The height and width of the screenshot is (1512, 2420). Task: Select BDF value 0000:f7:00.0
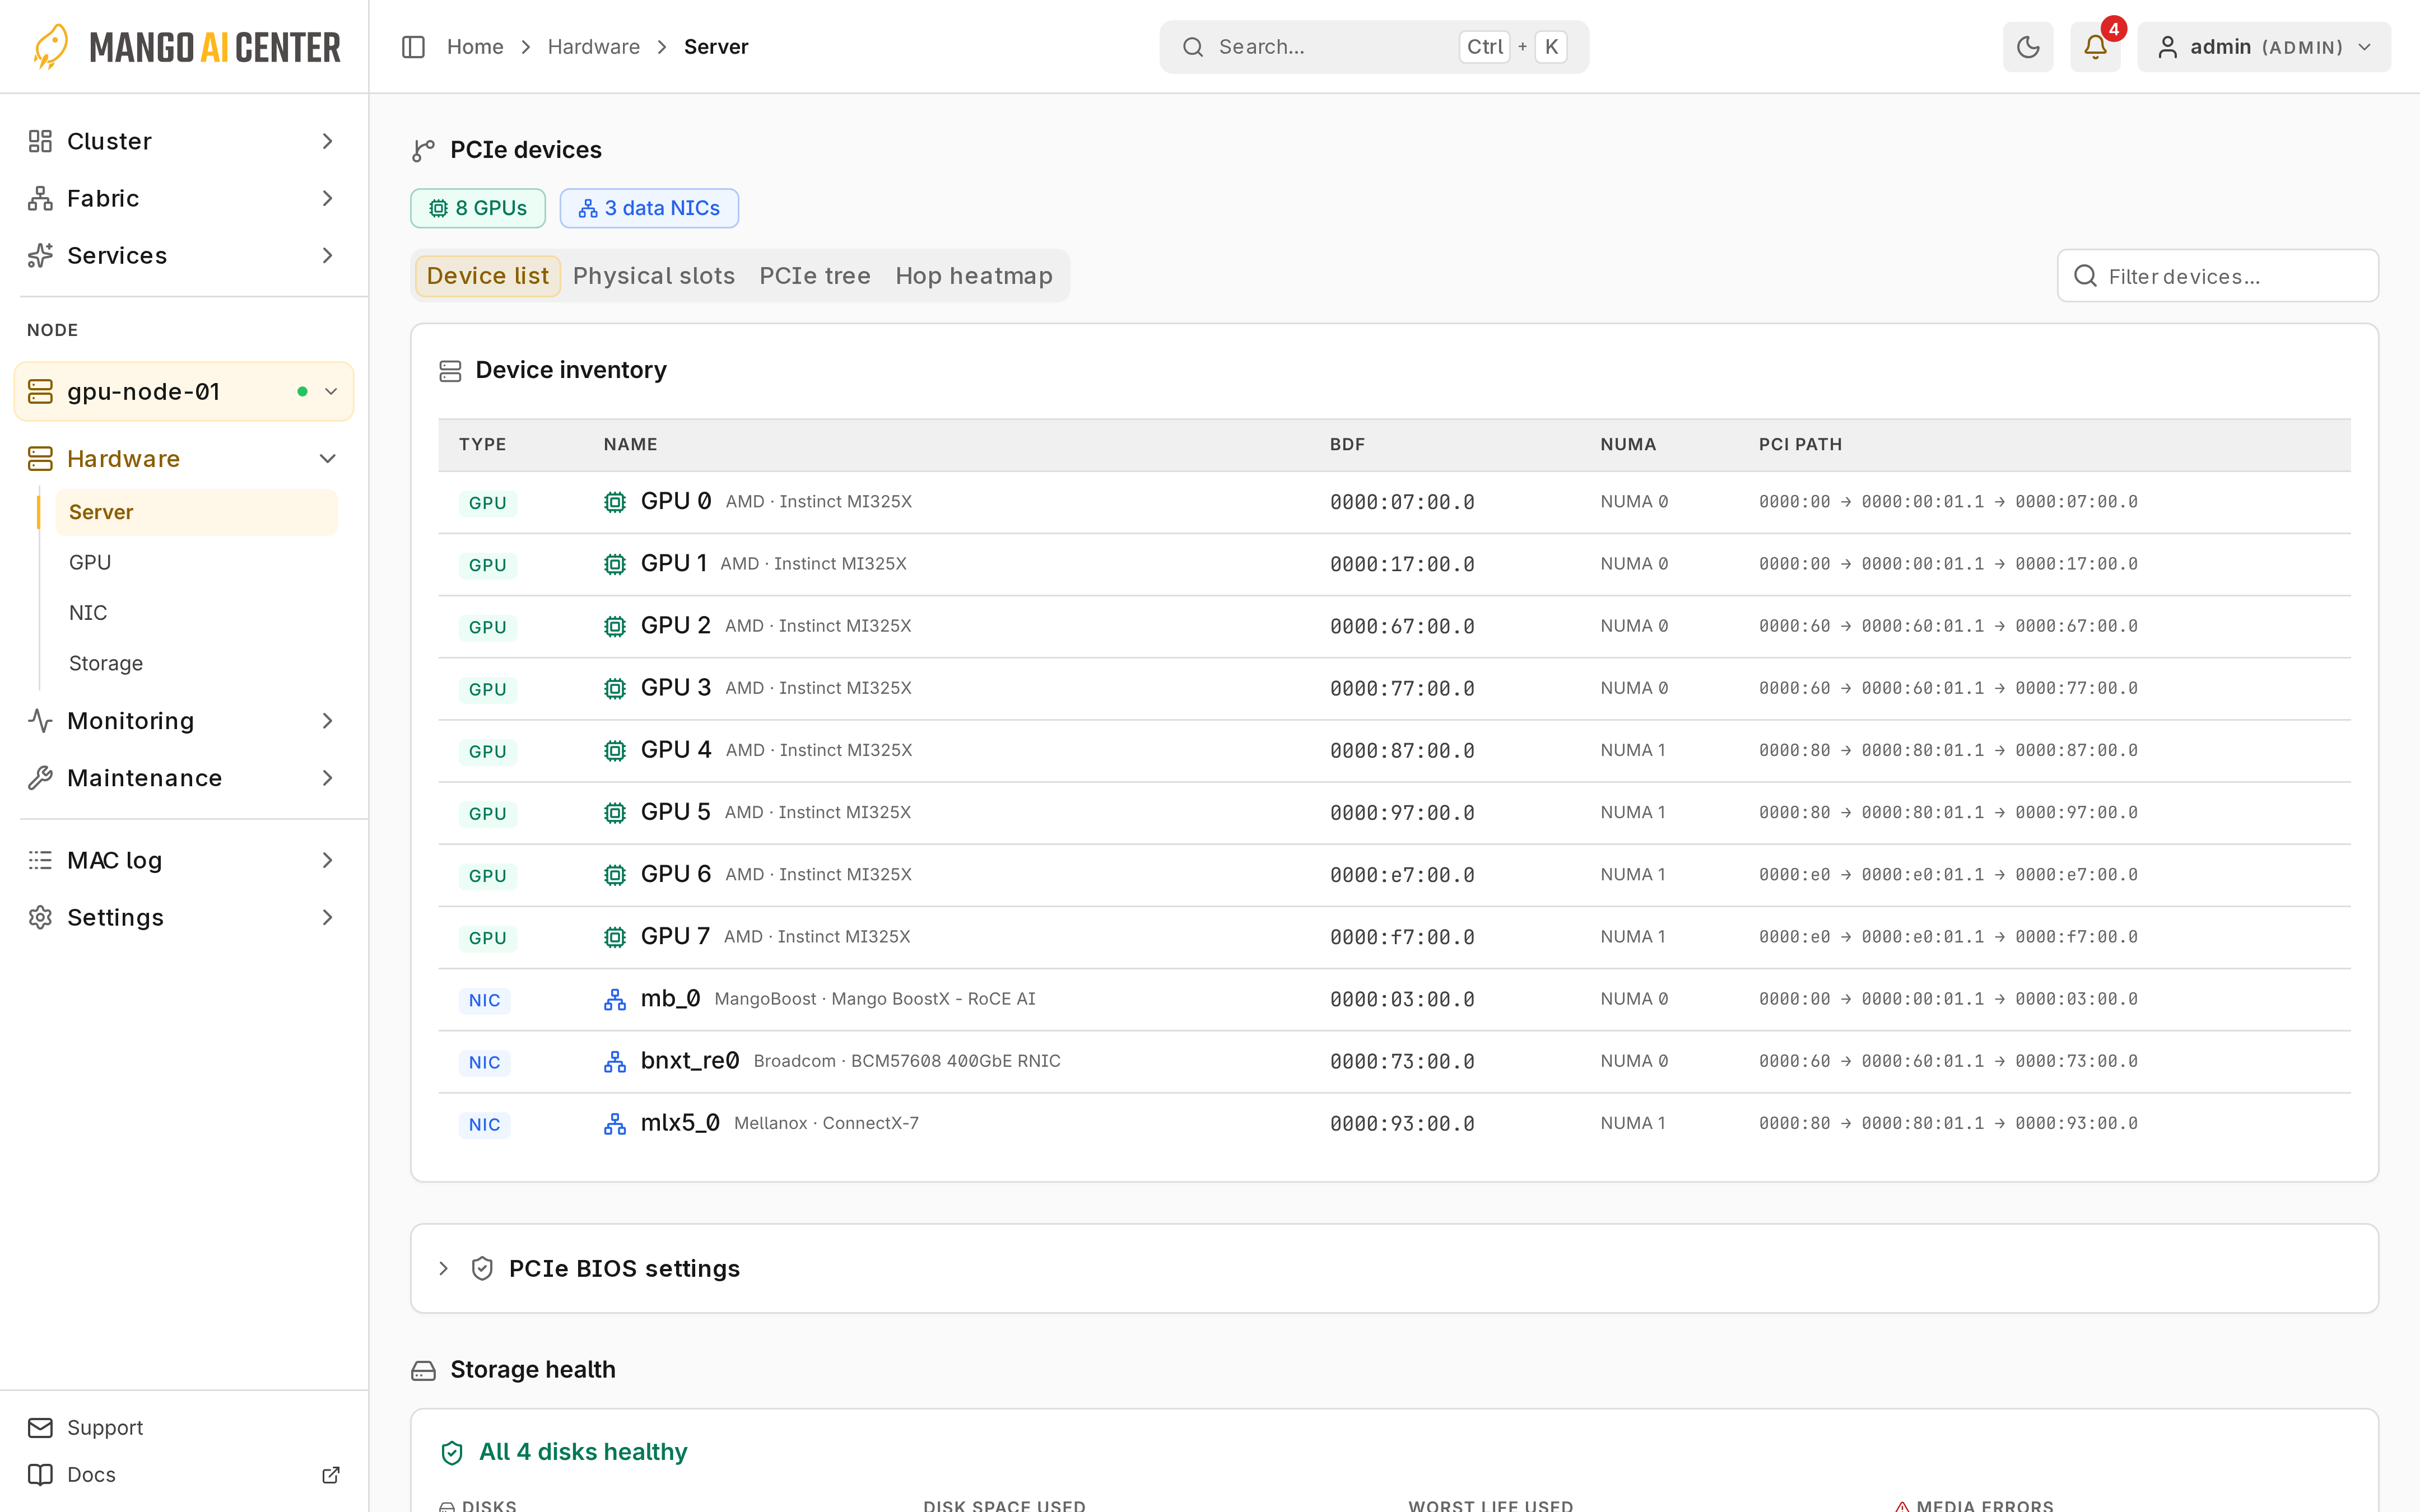[x=1402, y=937]
